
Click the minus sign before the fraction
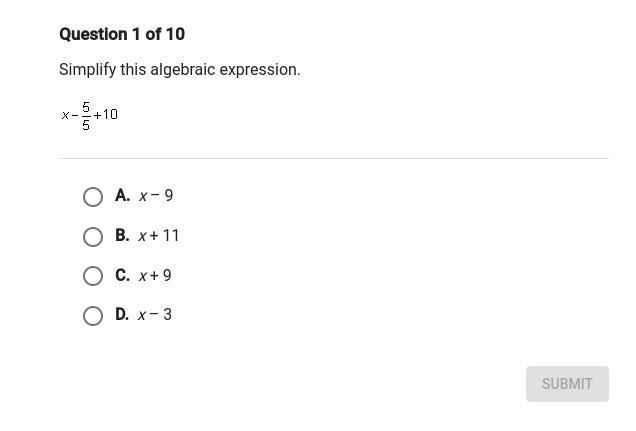(75, 115)
